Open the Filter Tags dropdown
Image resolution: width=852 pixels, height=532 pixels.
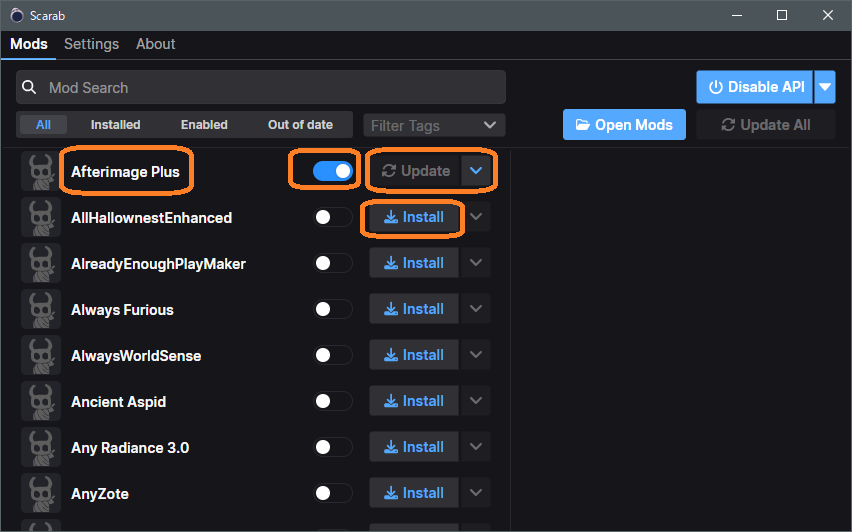pyautogui.click(x=434, y=126)
